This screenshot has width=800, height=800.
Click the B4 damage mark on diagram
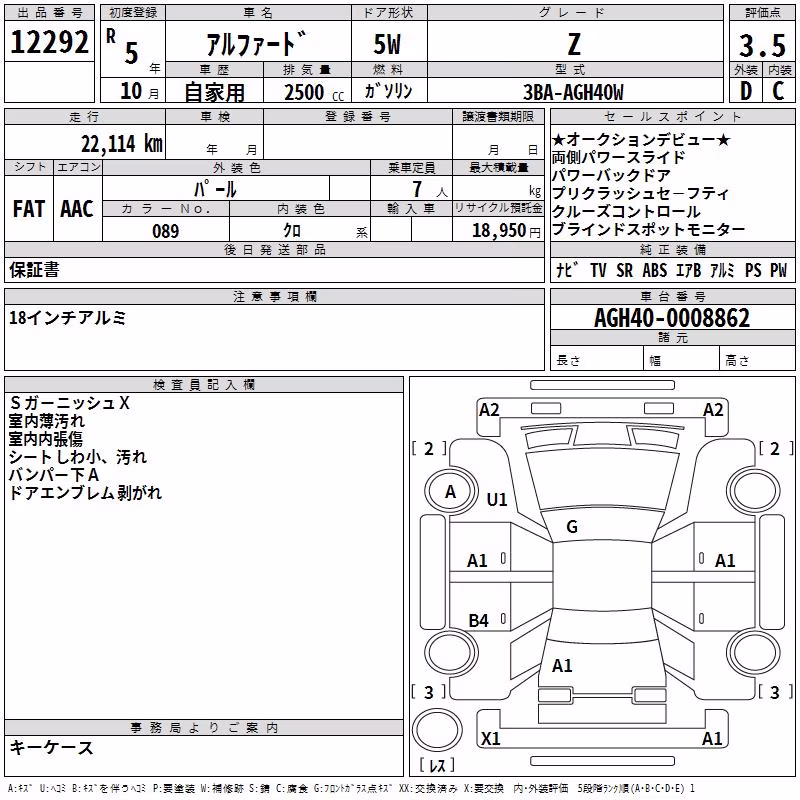479,620
